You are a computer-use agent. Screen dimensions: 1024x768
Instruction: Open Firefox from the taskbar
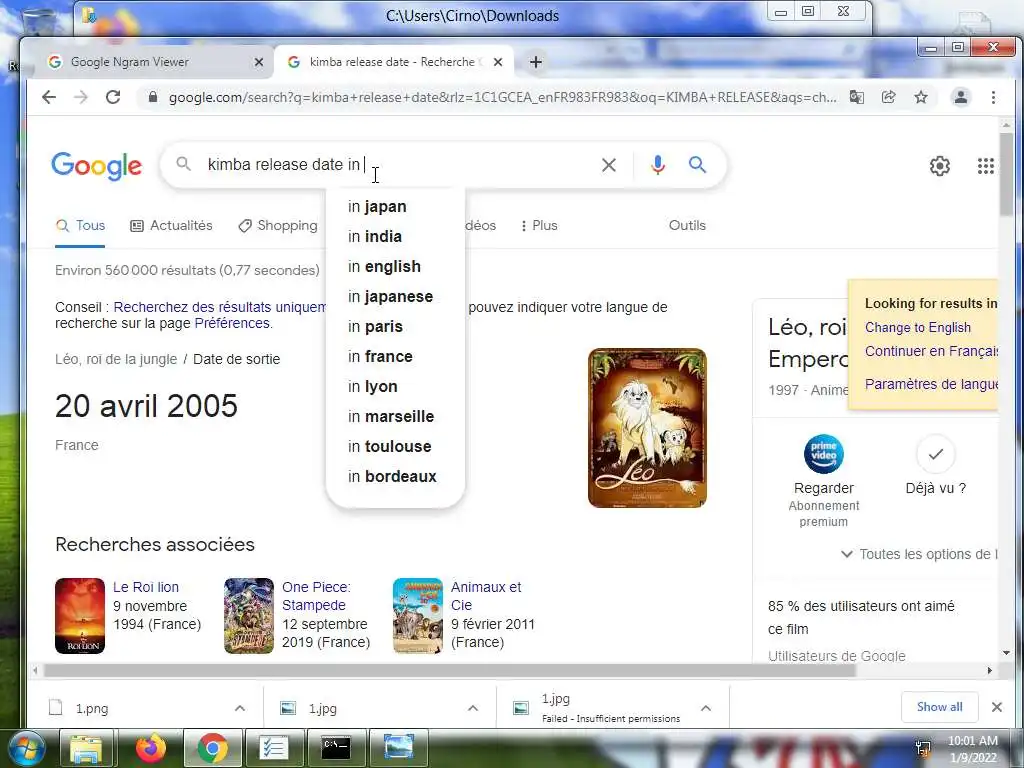pos(151,748)
